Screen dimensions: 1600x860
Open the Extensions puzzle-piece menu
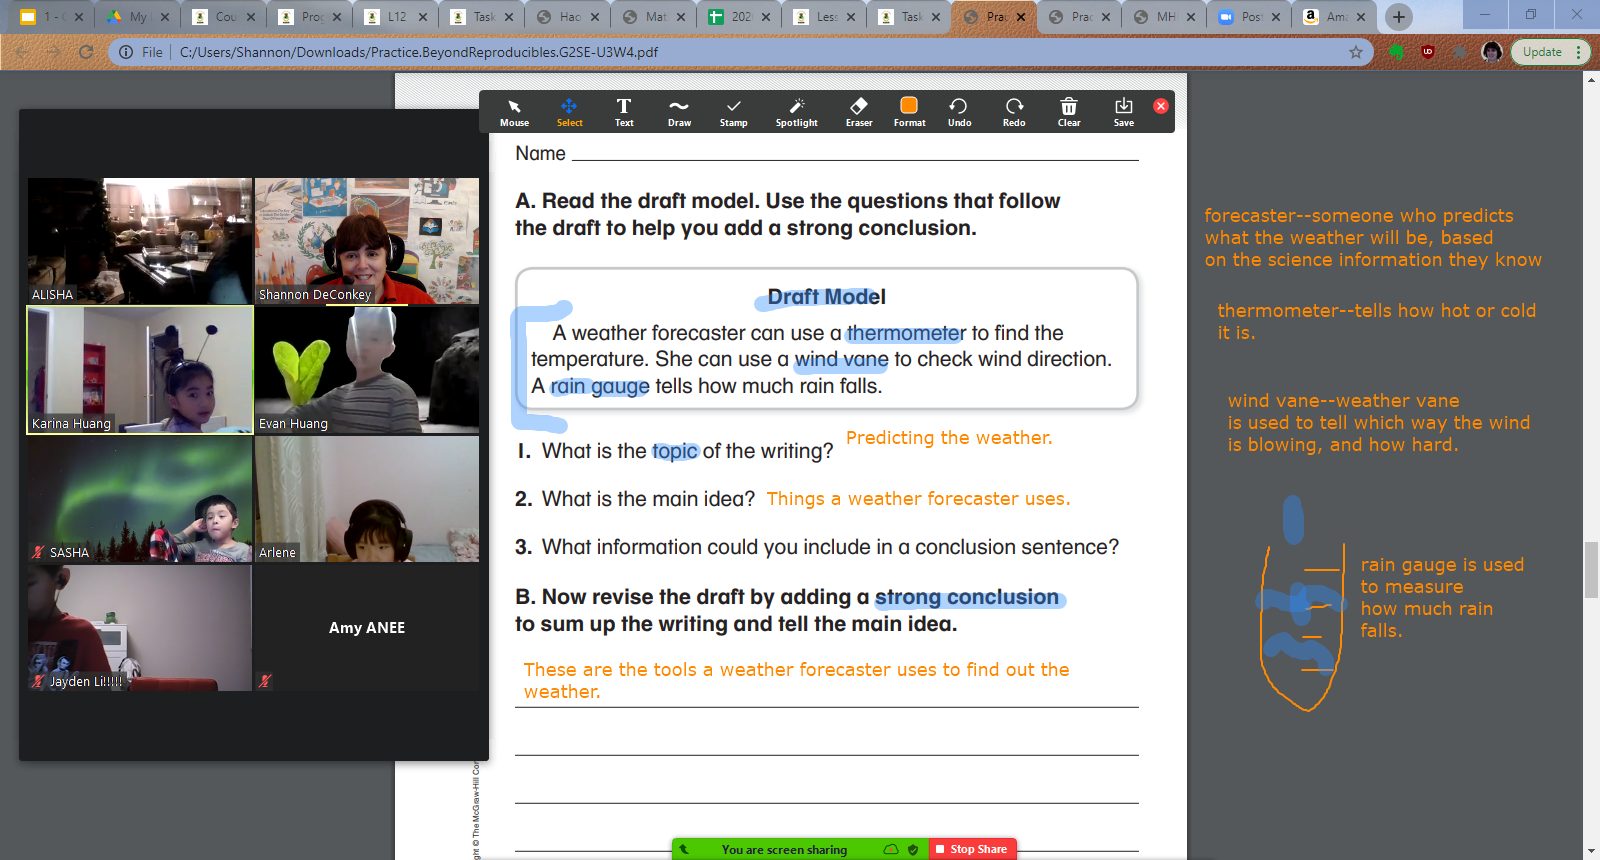(x=1460, y=52)
